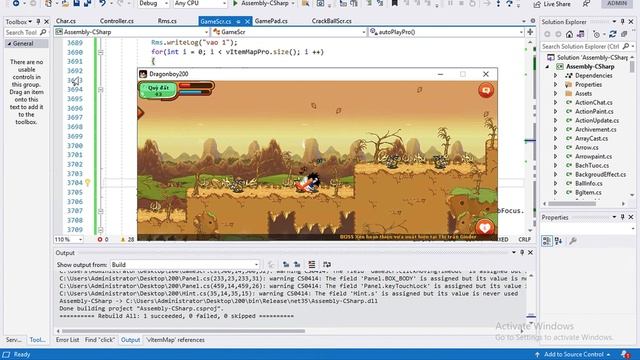Select BachTuoc.cs in Solution Explorer
The height and width of the screenshot is (360, 640).
(592, 165)
